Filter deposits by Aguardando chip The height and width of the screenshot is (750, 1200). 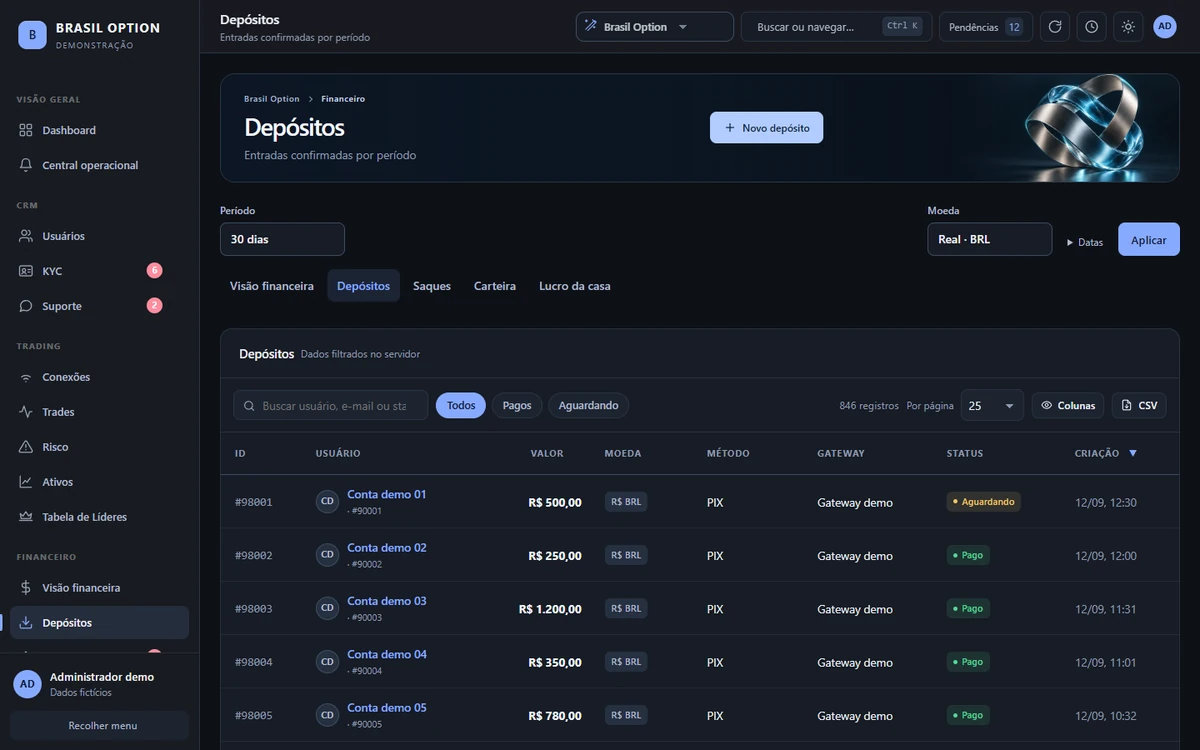[x=588, y=405]
